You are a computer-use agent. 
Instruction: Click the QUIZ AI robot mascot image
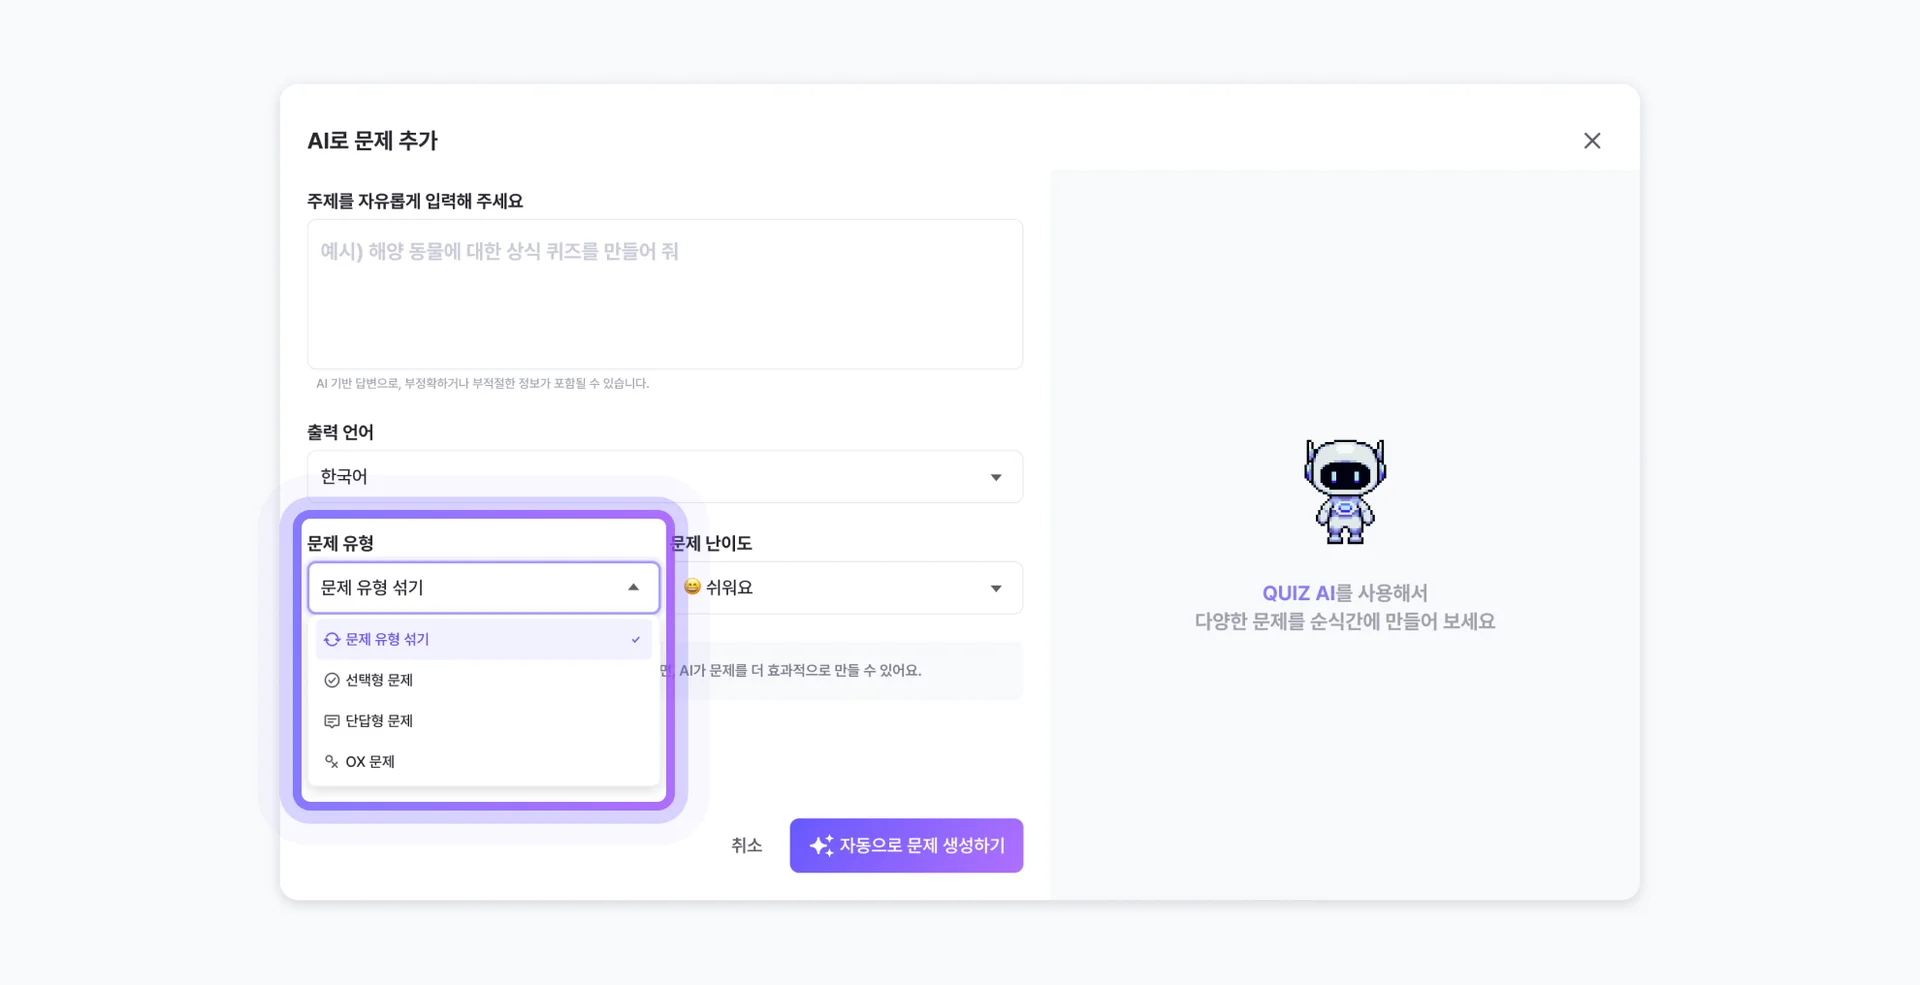point(1345,490)
